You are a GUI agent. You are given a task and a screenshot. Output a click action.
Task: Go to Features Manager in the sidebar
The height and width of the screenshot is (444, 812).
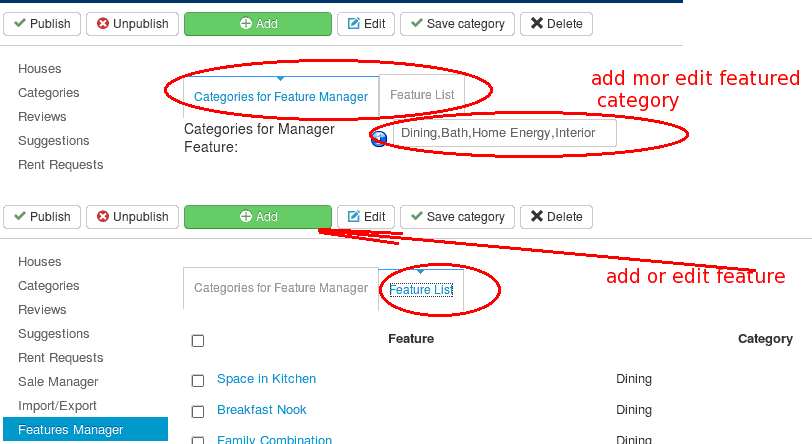[85, 429]
